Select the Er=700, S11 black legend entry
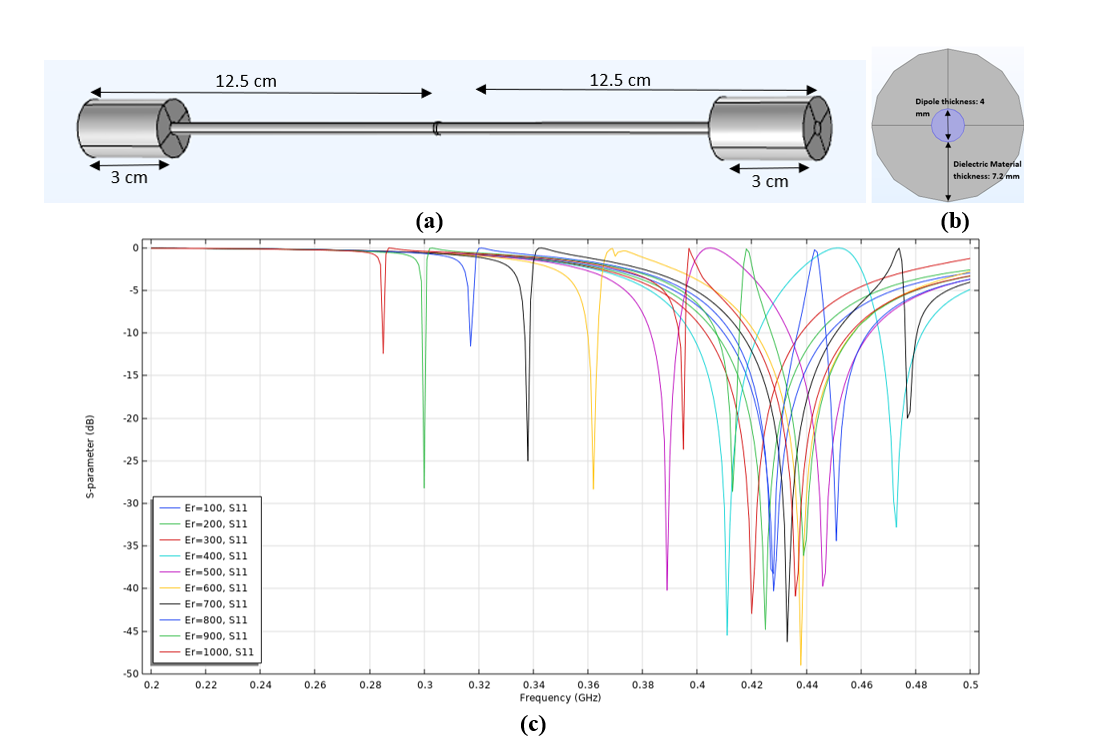Screen dimensions: 1101x751 pos(205,604)
